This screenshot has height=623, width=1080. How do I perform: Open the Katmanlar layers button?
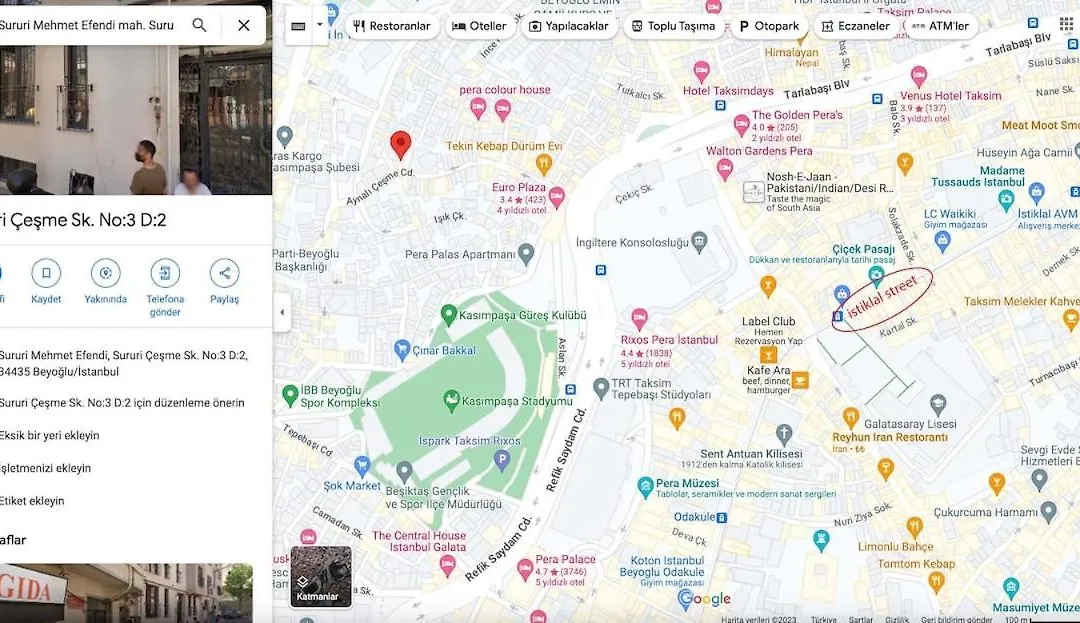point(321,577)
